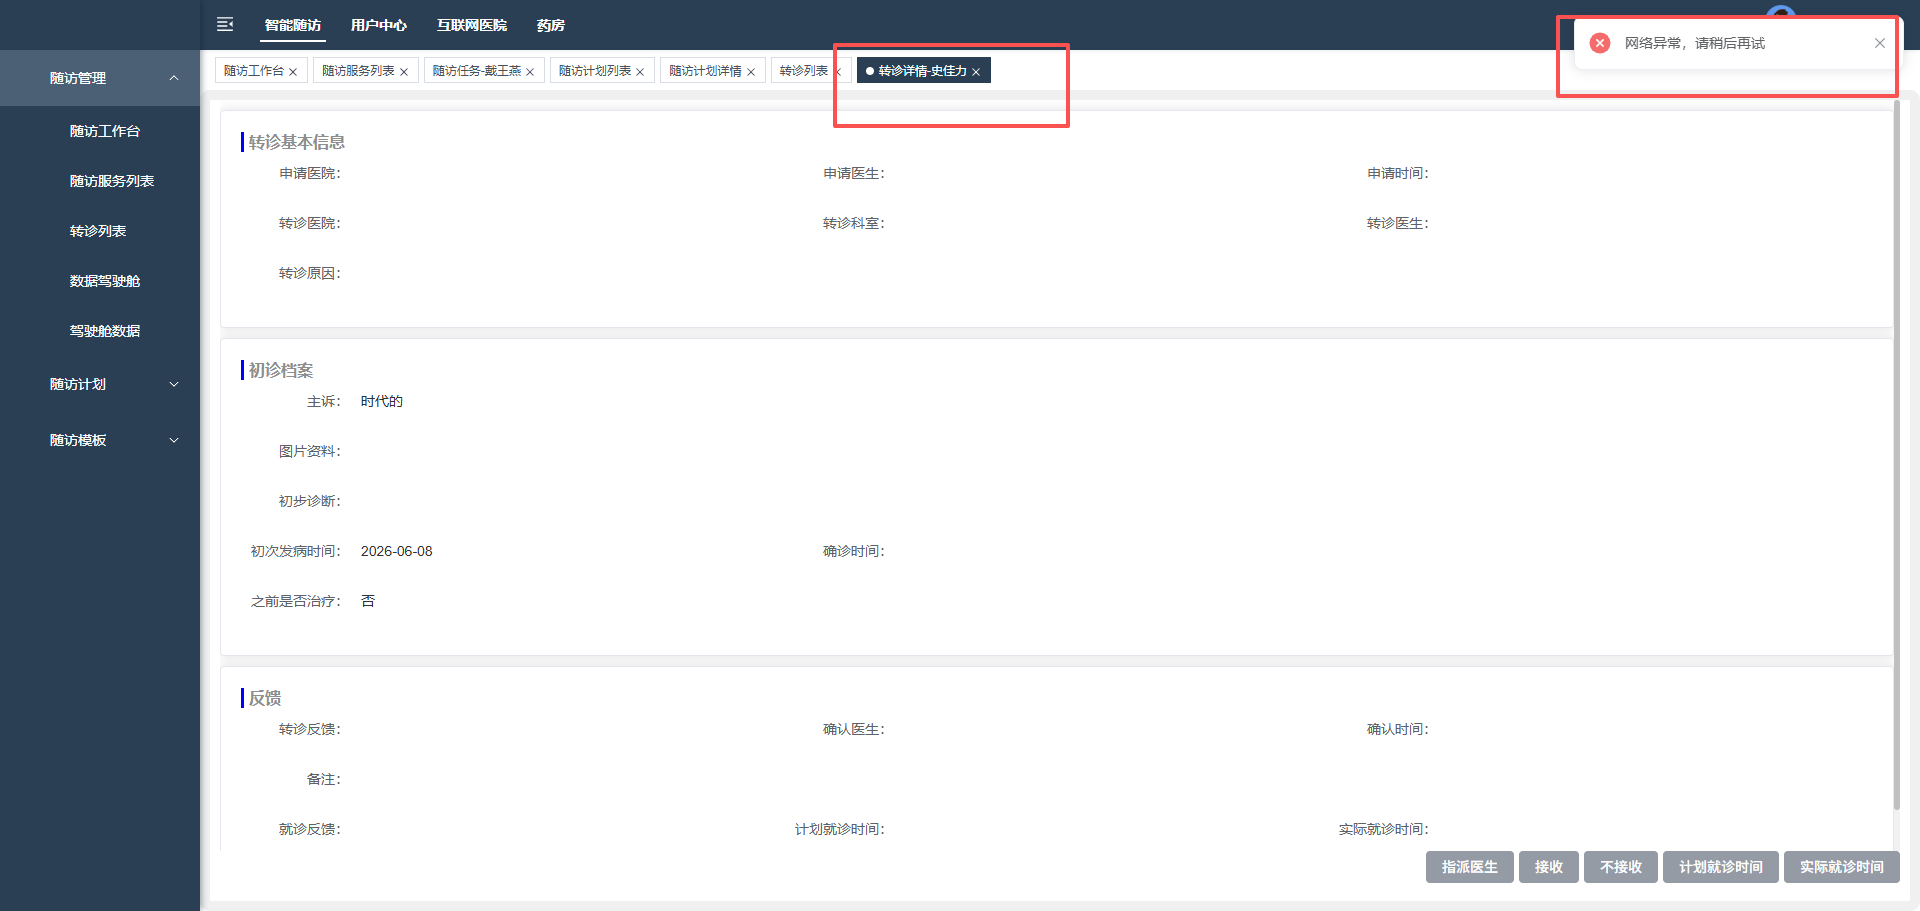This screenshot has height=911, width=1920.
Task: Open the 药房 top menu
Action: click(551, 25)
